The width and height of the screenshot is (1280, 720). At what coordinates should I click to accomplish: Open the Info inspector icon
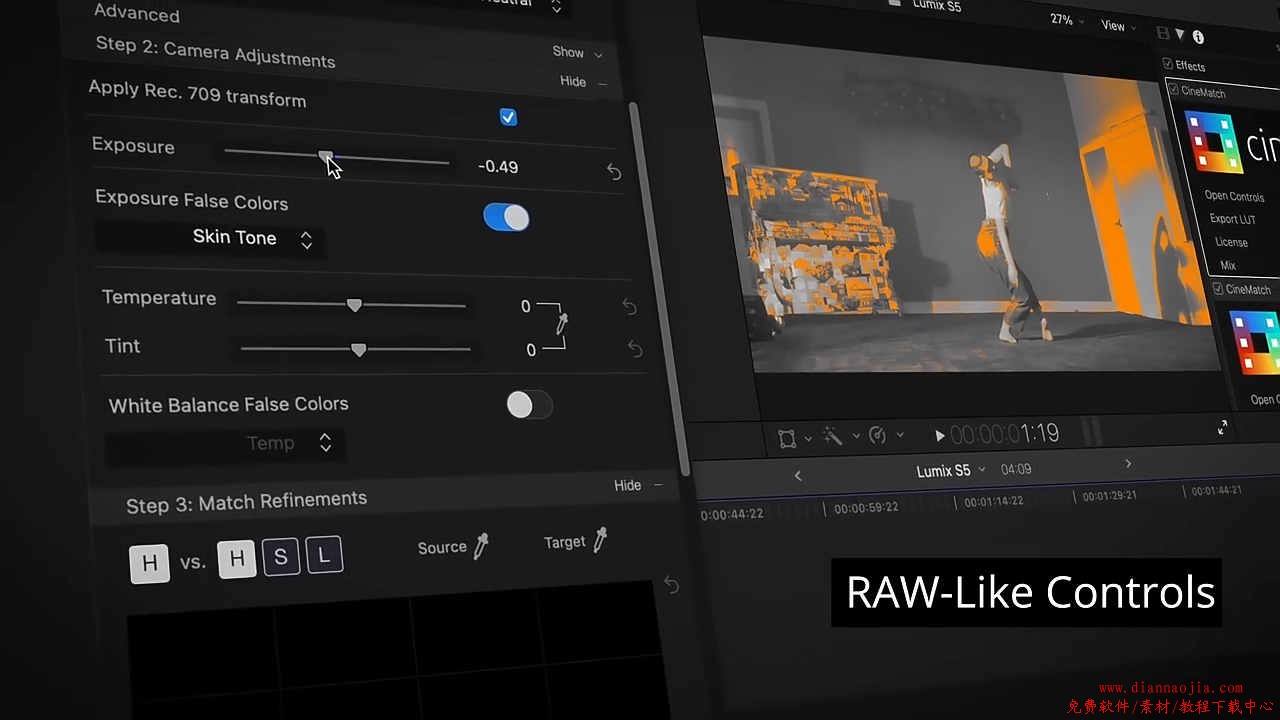click(x=1198, y=37)
